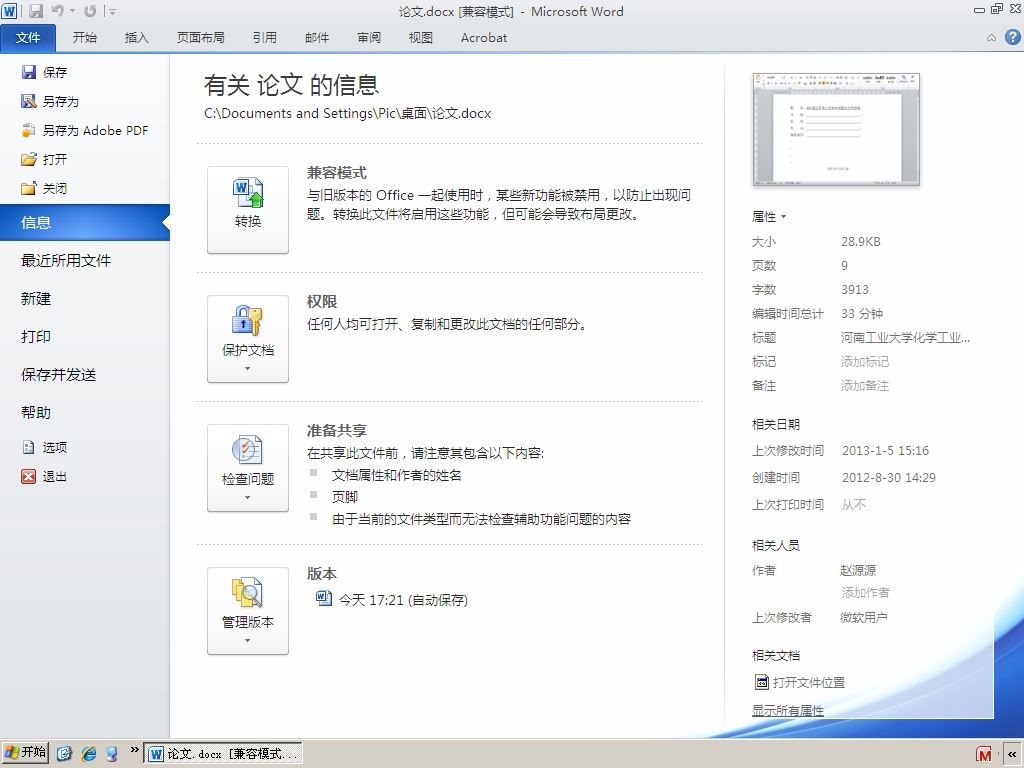
Task: Open the 检查问题 dropdown button
Action: coord(248,468)
